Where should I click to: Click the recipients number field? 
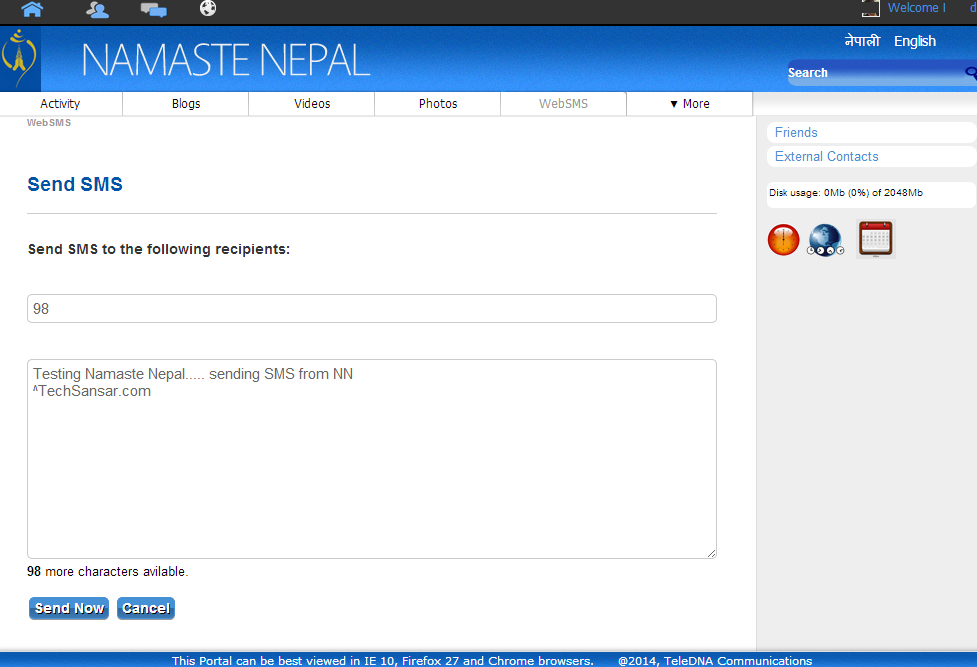pos(372,309)
